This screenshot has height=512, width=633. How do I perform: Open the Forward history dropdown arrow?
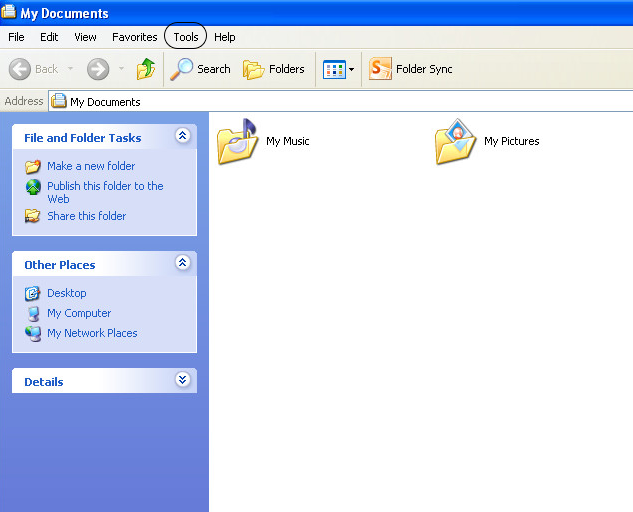click(x=122, y=69)
